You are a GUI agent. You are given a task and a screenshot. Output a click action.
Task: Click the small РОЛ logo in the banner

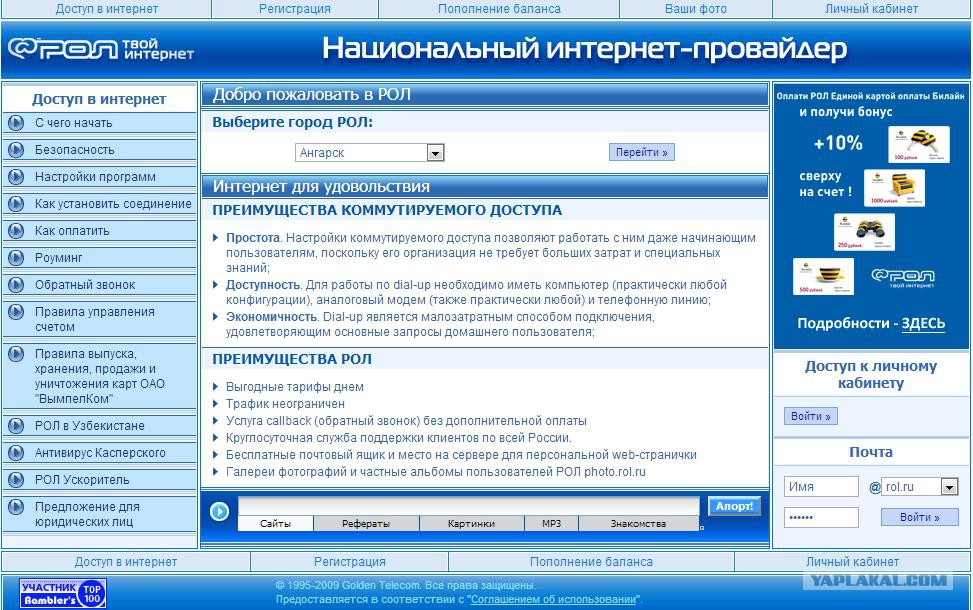point(903,278)
